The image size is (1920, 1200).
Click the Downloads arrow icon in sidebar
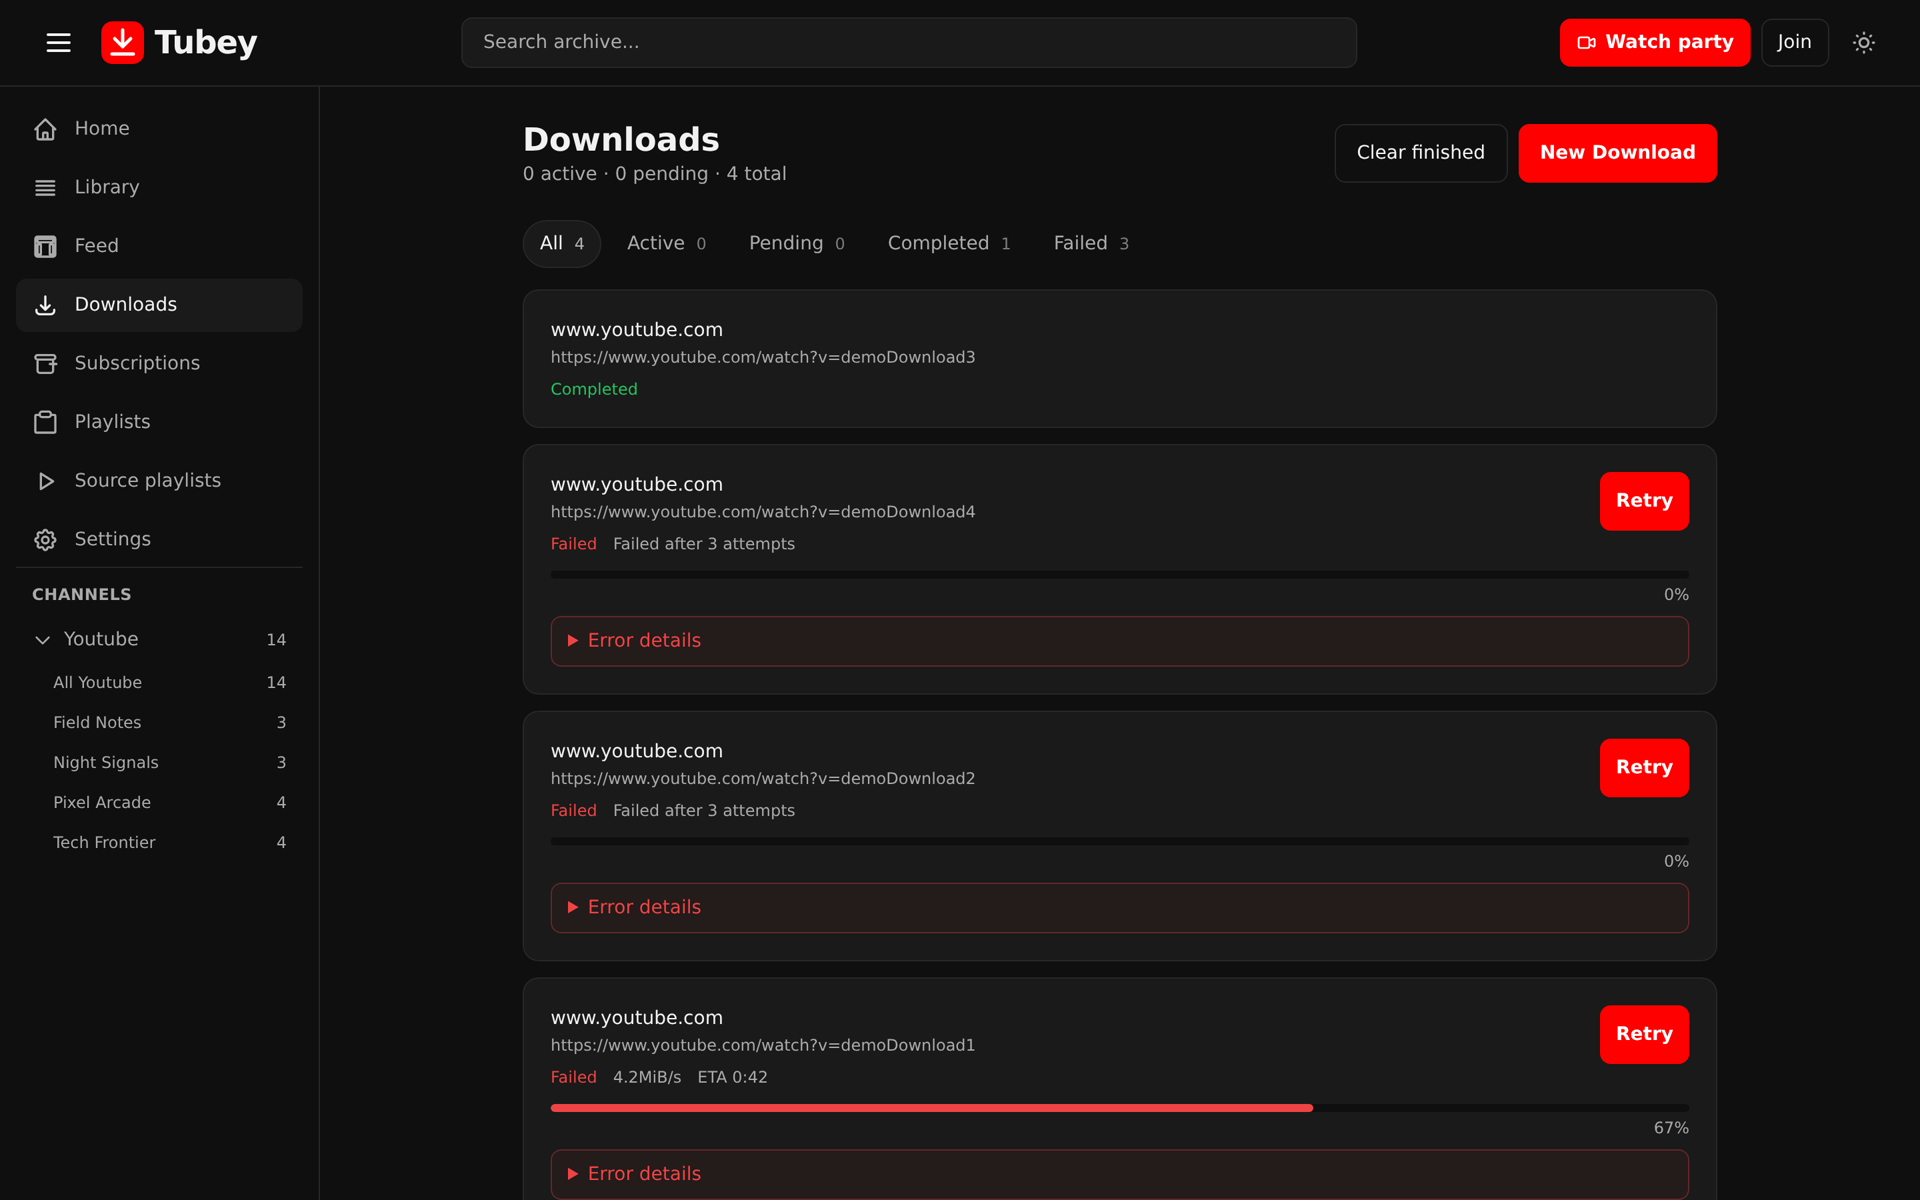coord(45,305)
